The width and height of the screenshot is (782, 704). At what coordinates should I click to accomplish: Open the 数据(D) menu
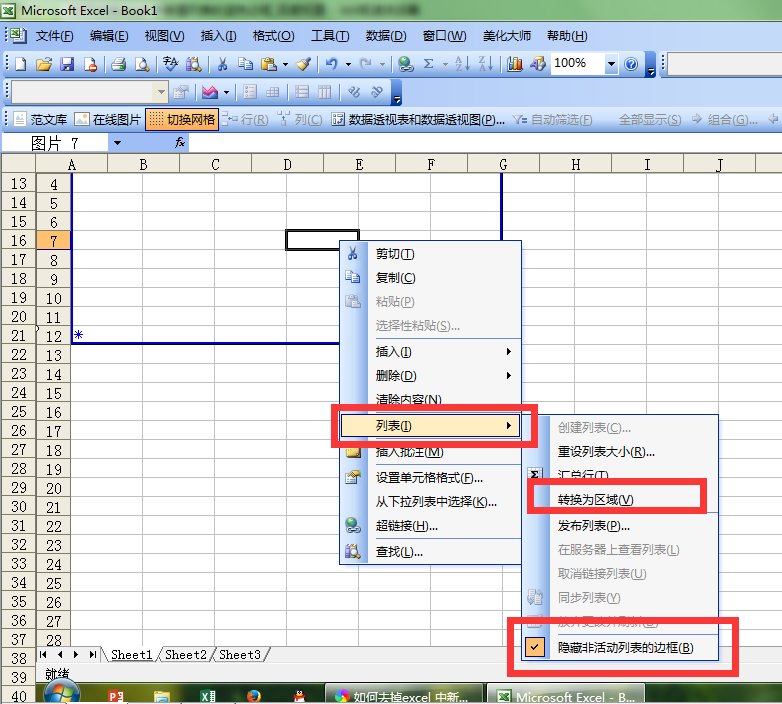coord(386,36)
